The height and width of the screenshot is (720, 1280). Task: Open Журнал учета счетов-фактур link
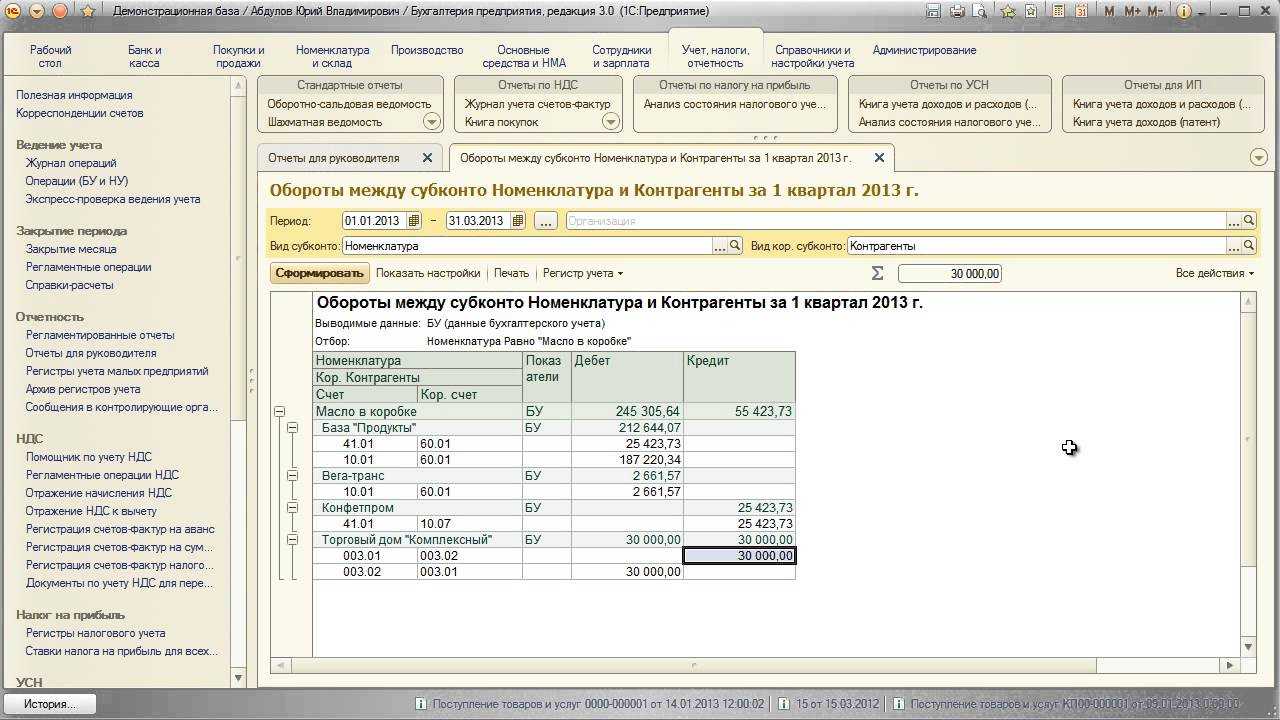click(x=537, y=104)
